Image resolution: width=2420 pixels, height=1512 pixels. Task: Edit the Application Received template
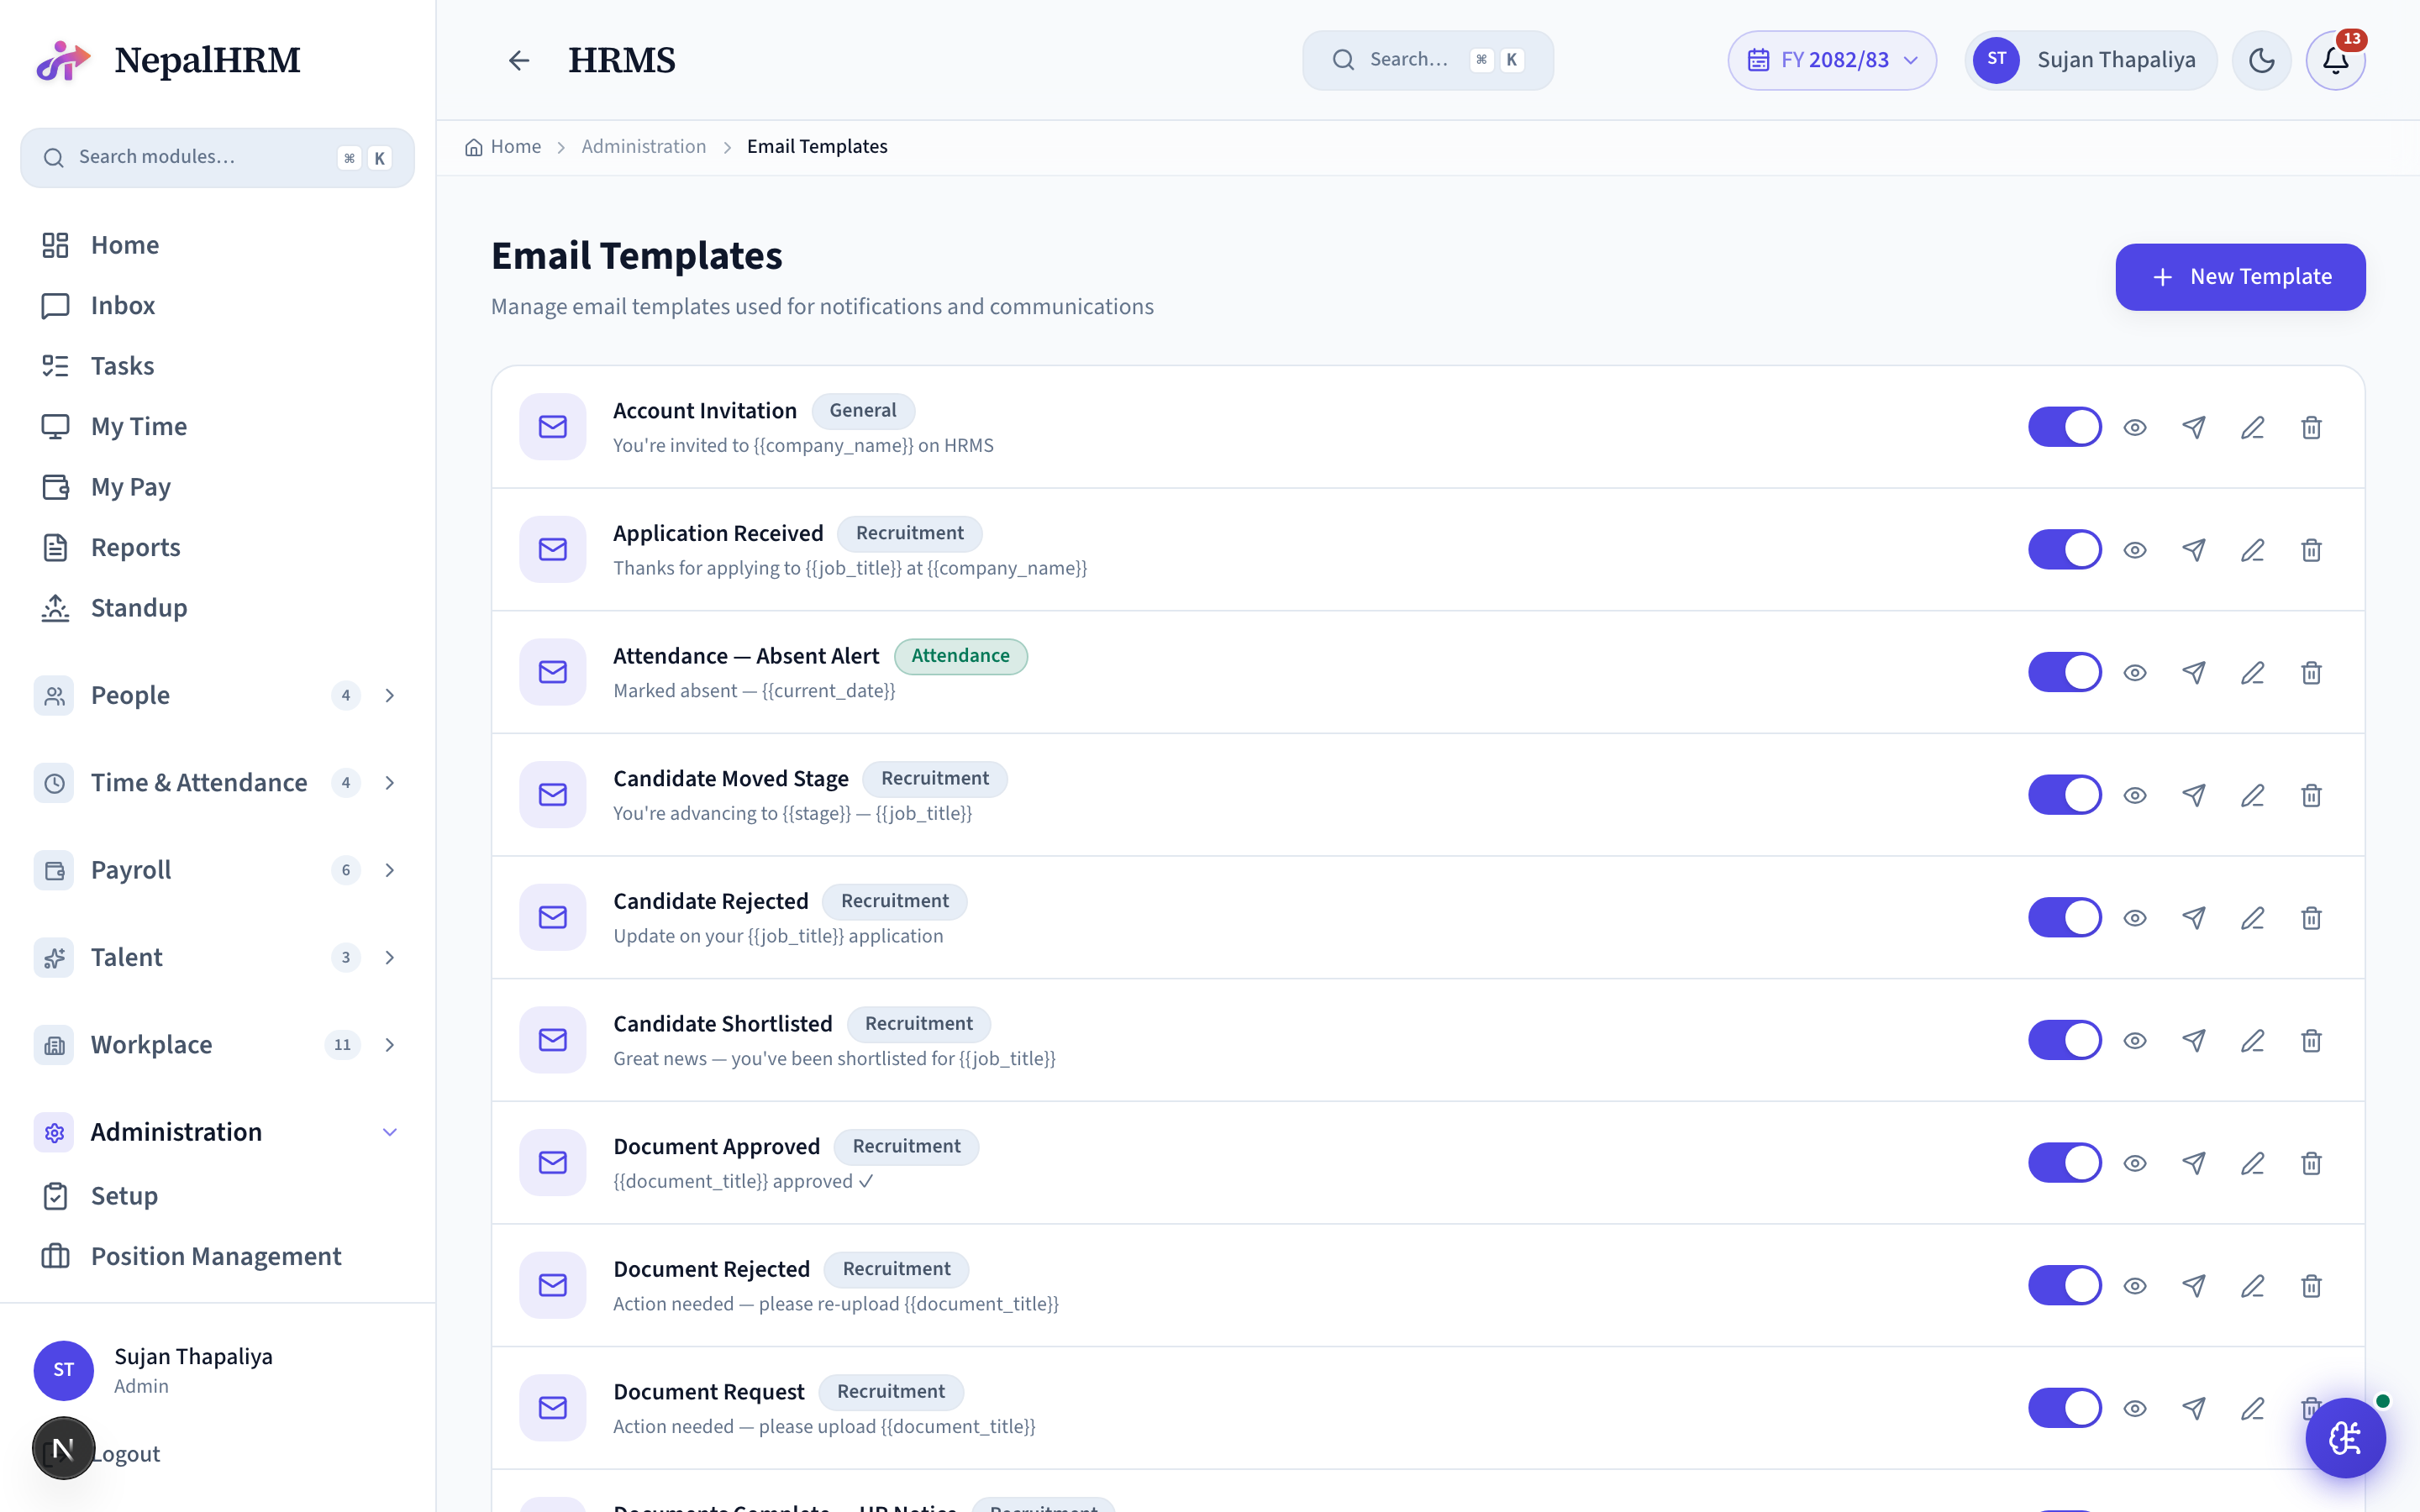point(2252,550)
